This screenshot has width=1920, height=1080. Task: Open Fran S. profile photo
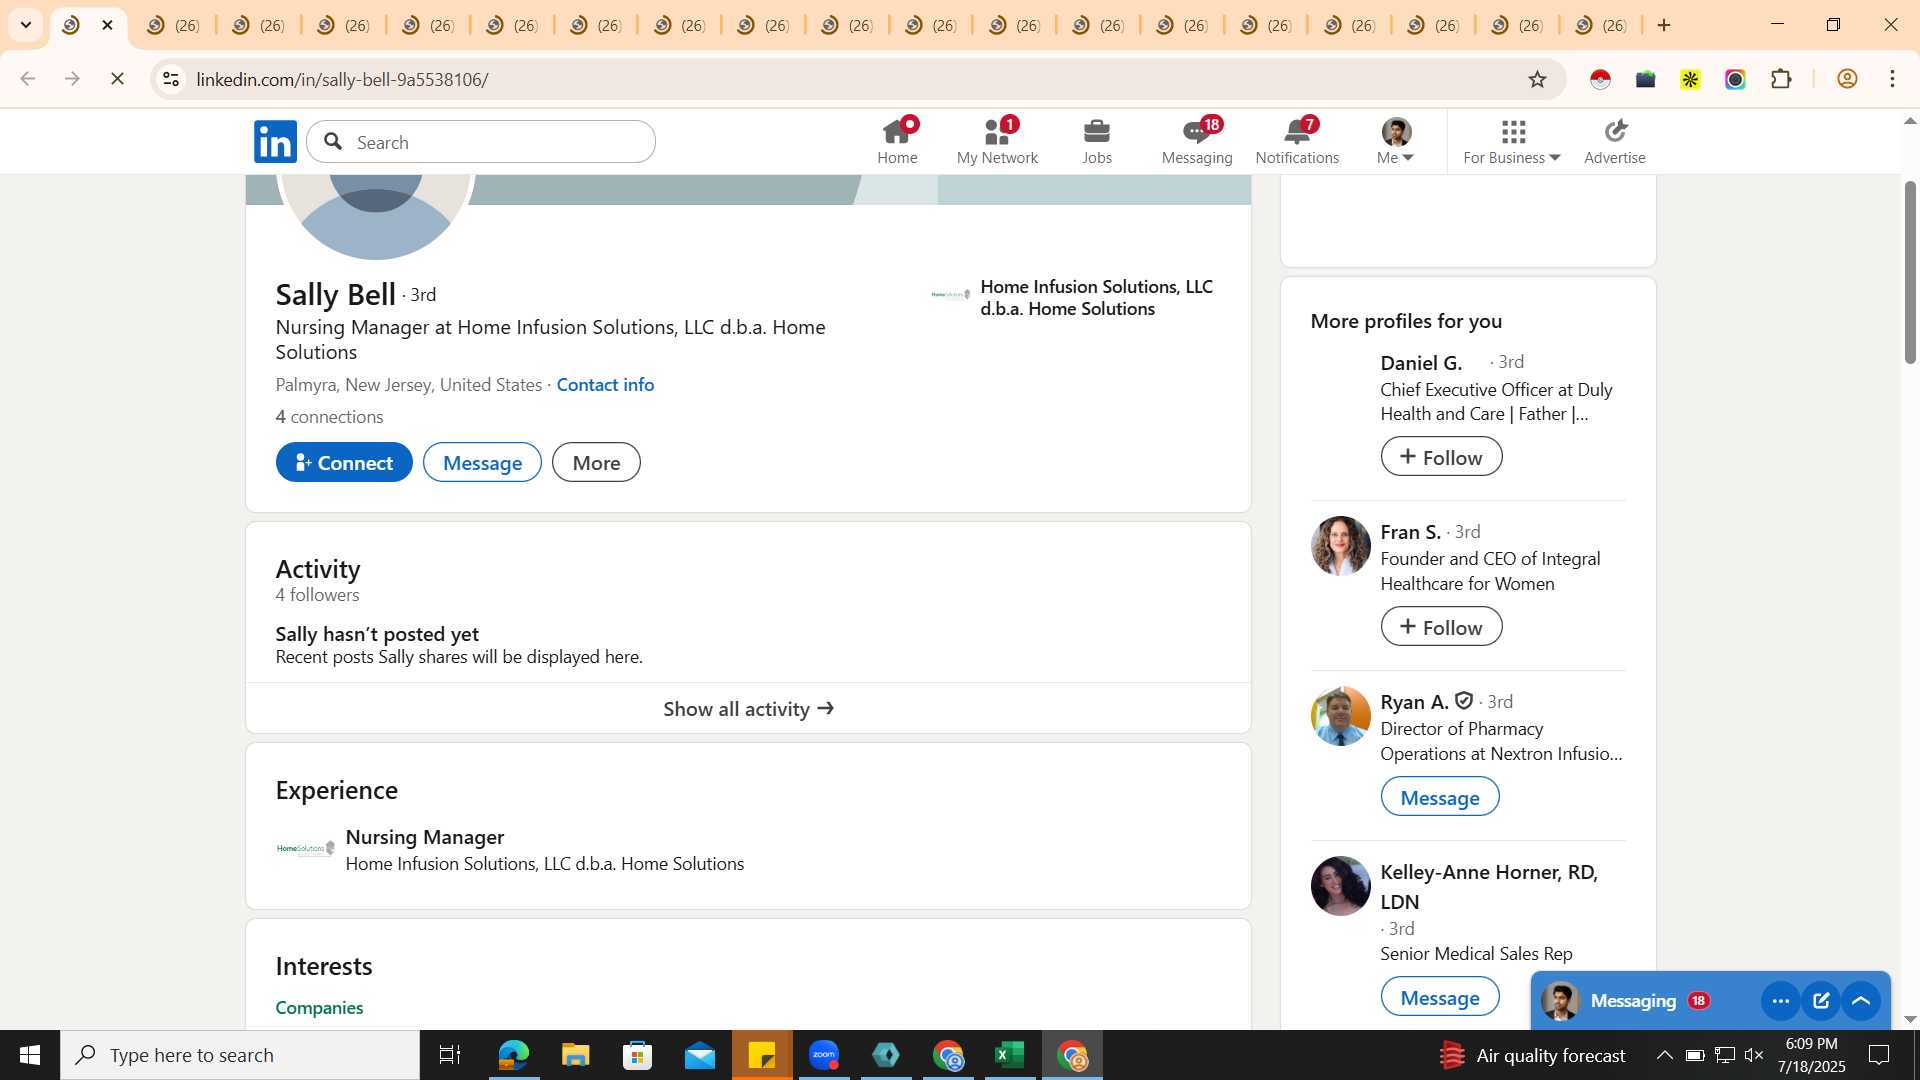pos(1340,546)
